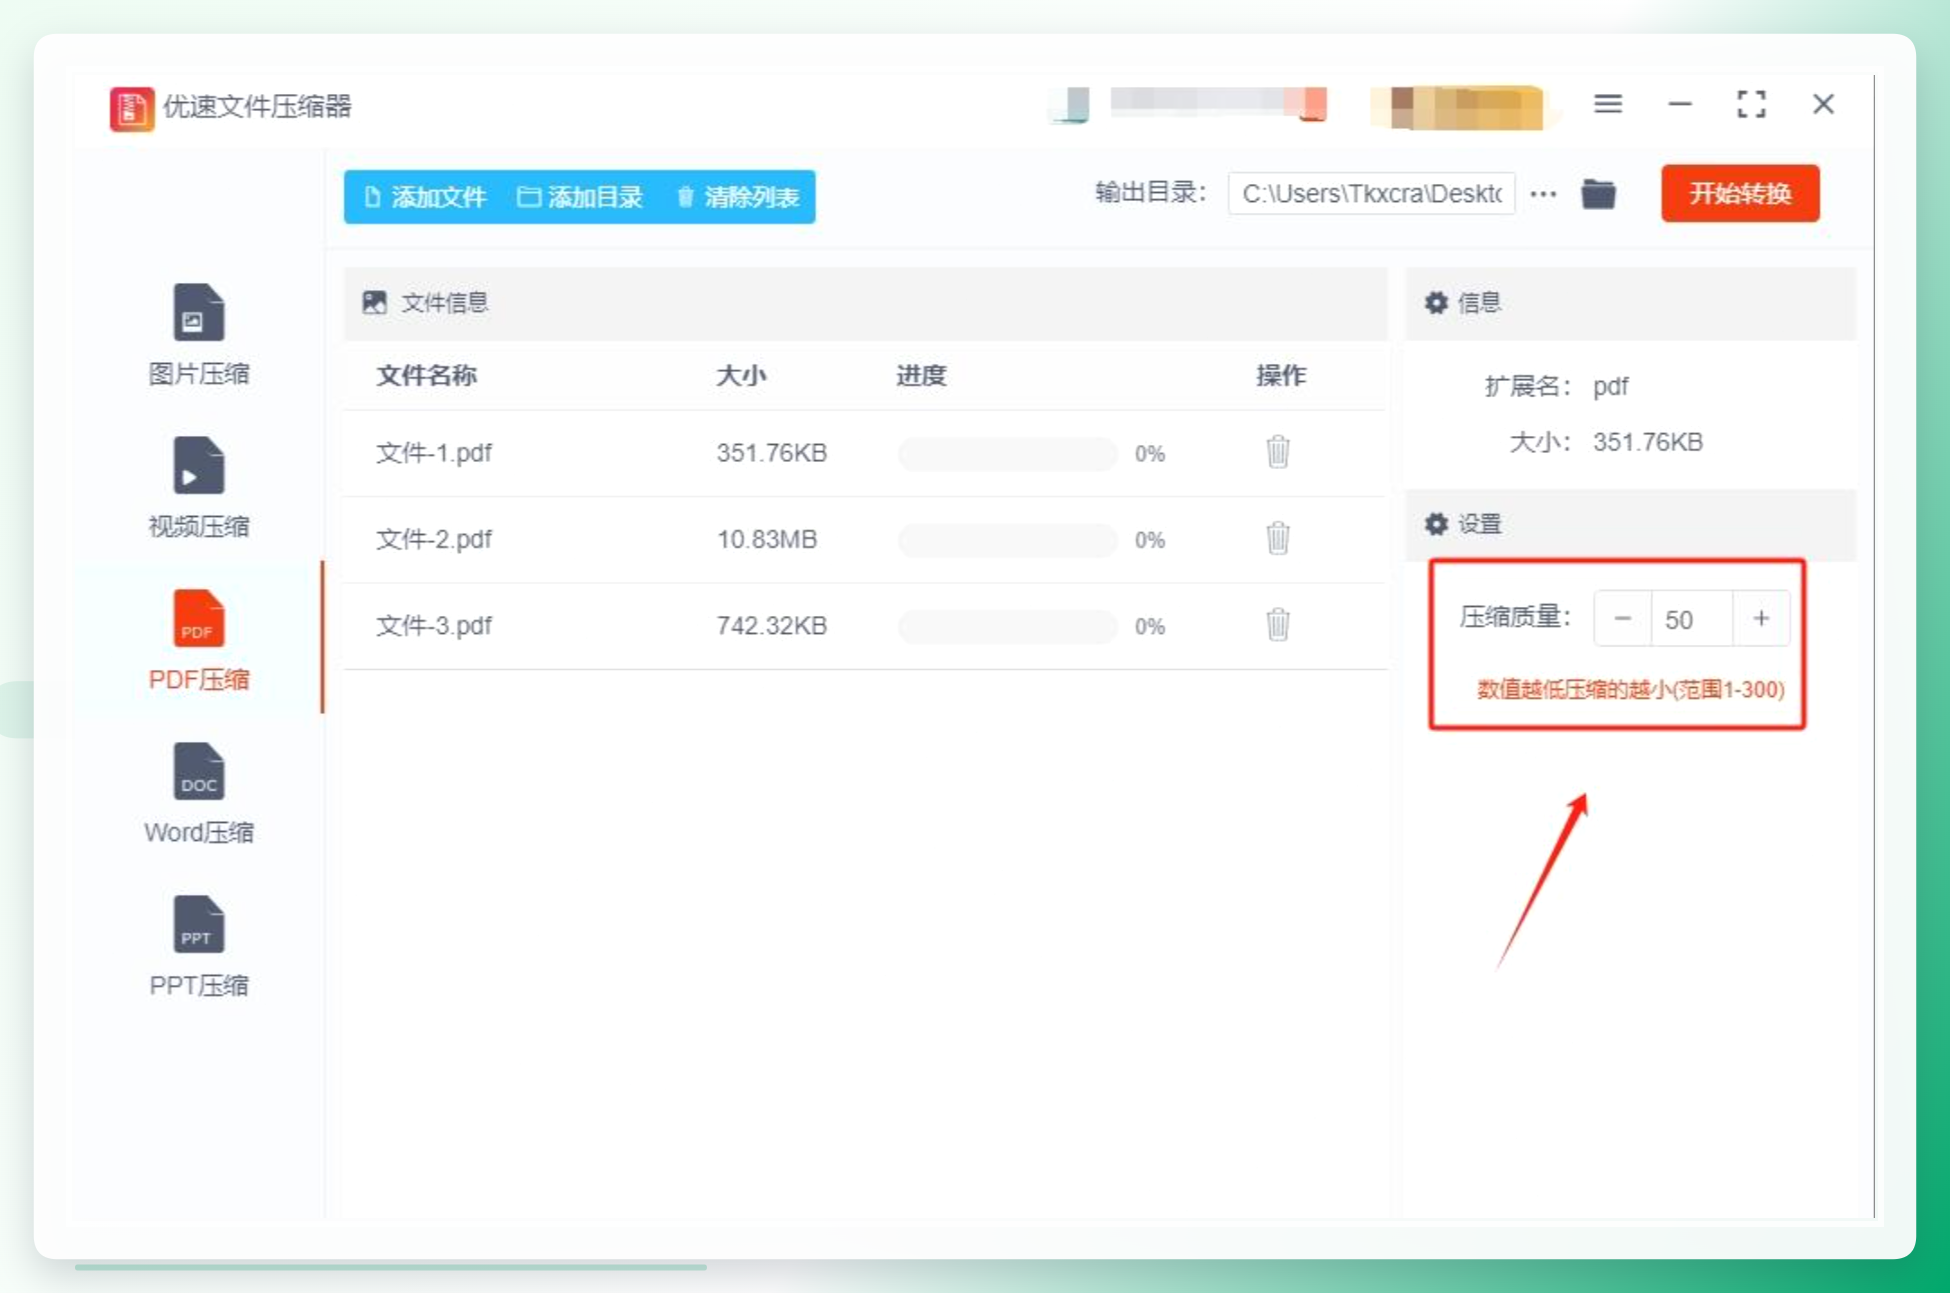Select the PDF压缩 sidebar icon
Image resolution: width=1950 pixels, height=1293 pixels.
[x=198, y=618]
